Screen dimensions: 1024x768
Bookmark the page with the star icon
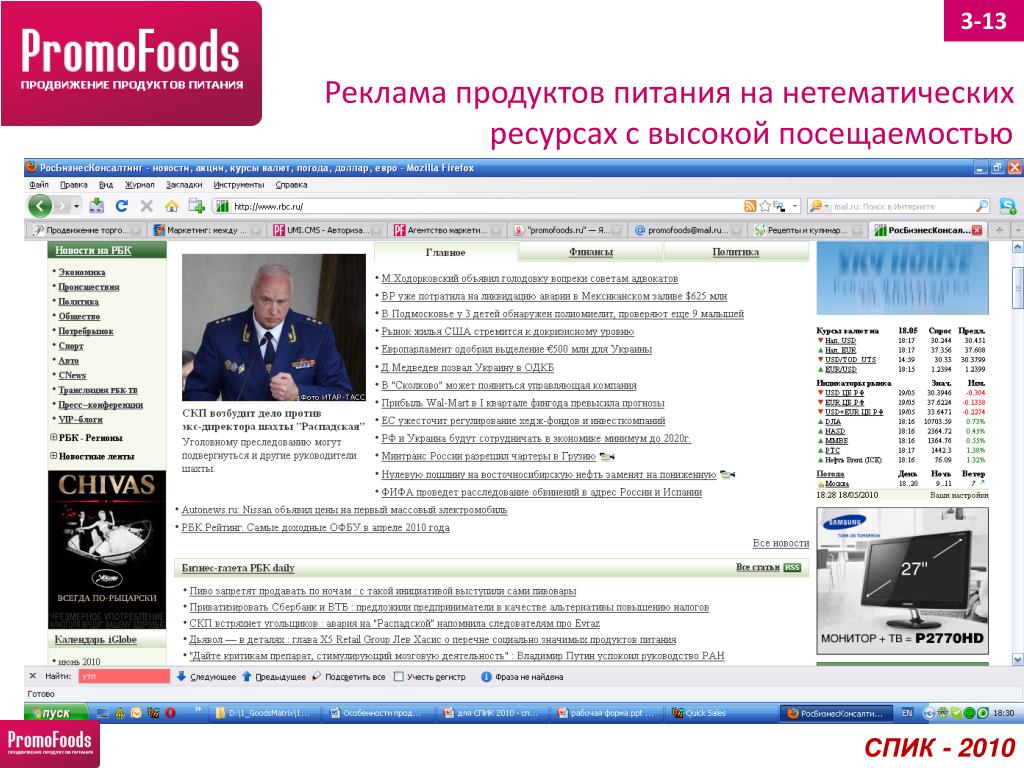(765, 206)
